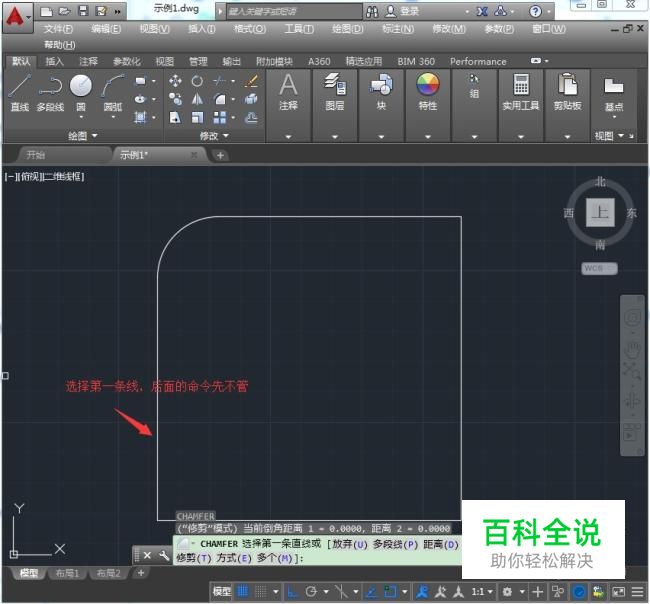Open the Circle tool dropdown arrow
The height and width of the screenshot is (604, 650).
tap(81, 117)
